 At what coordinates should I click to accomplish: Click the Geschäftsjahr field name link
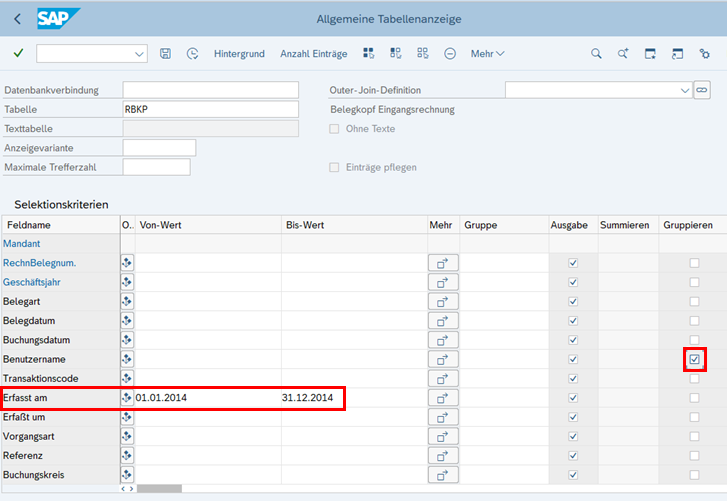click(x=34, y=282)
